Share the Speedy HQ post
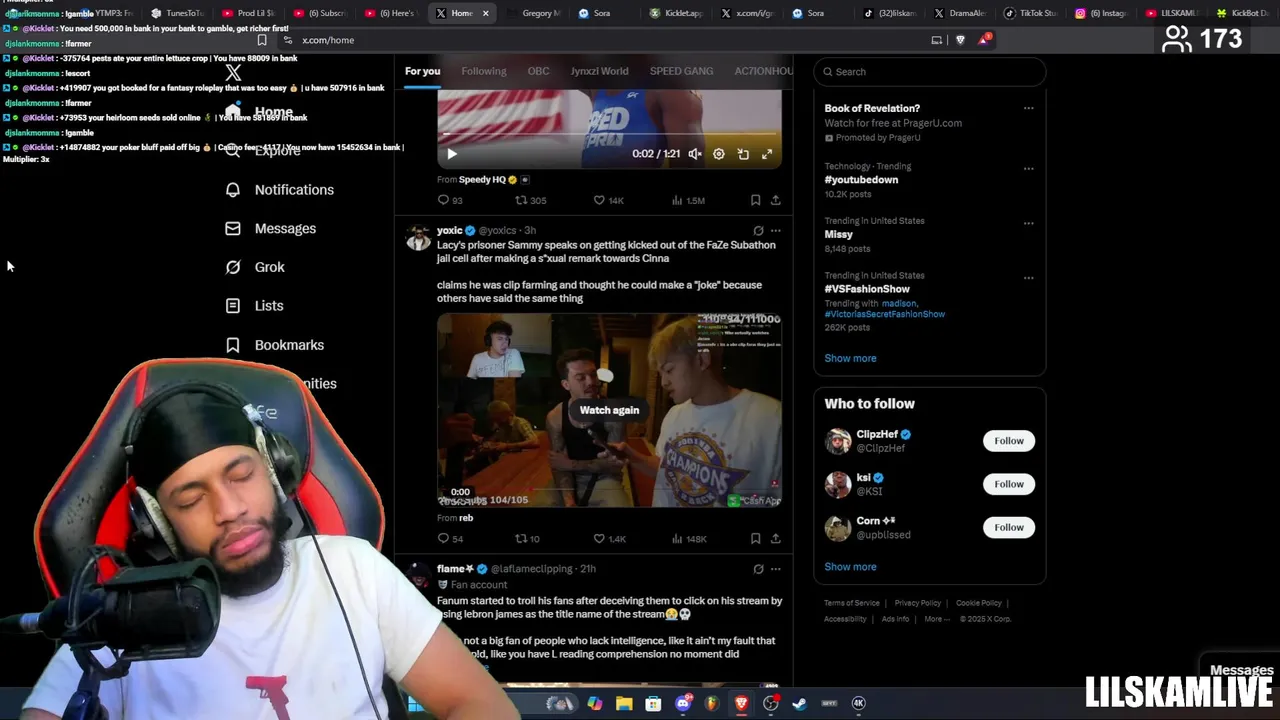The image size is (1280, 720). tap(775, 200)
